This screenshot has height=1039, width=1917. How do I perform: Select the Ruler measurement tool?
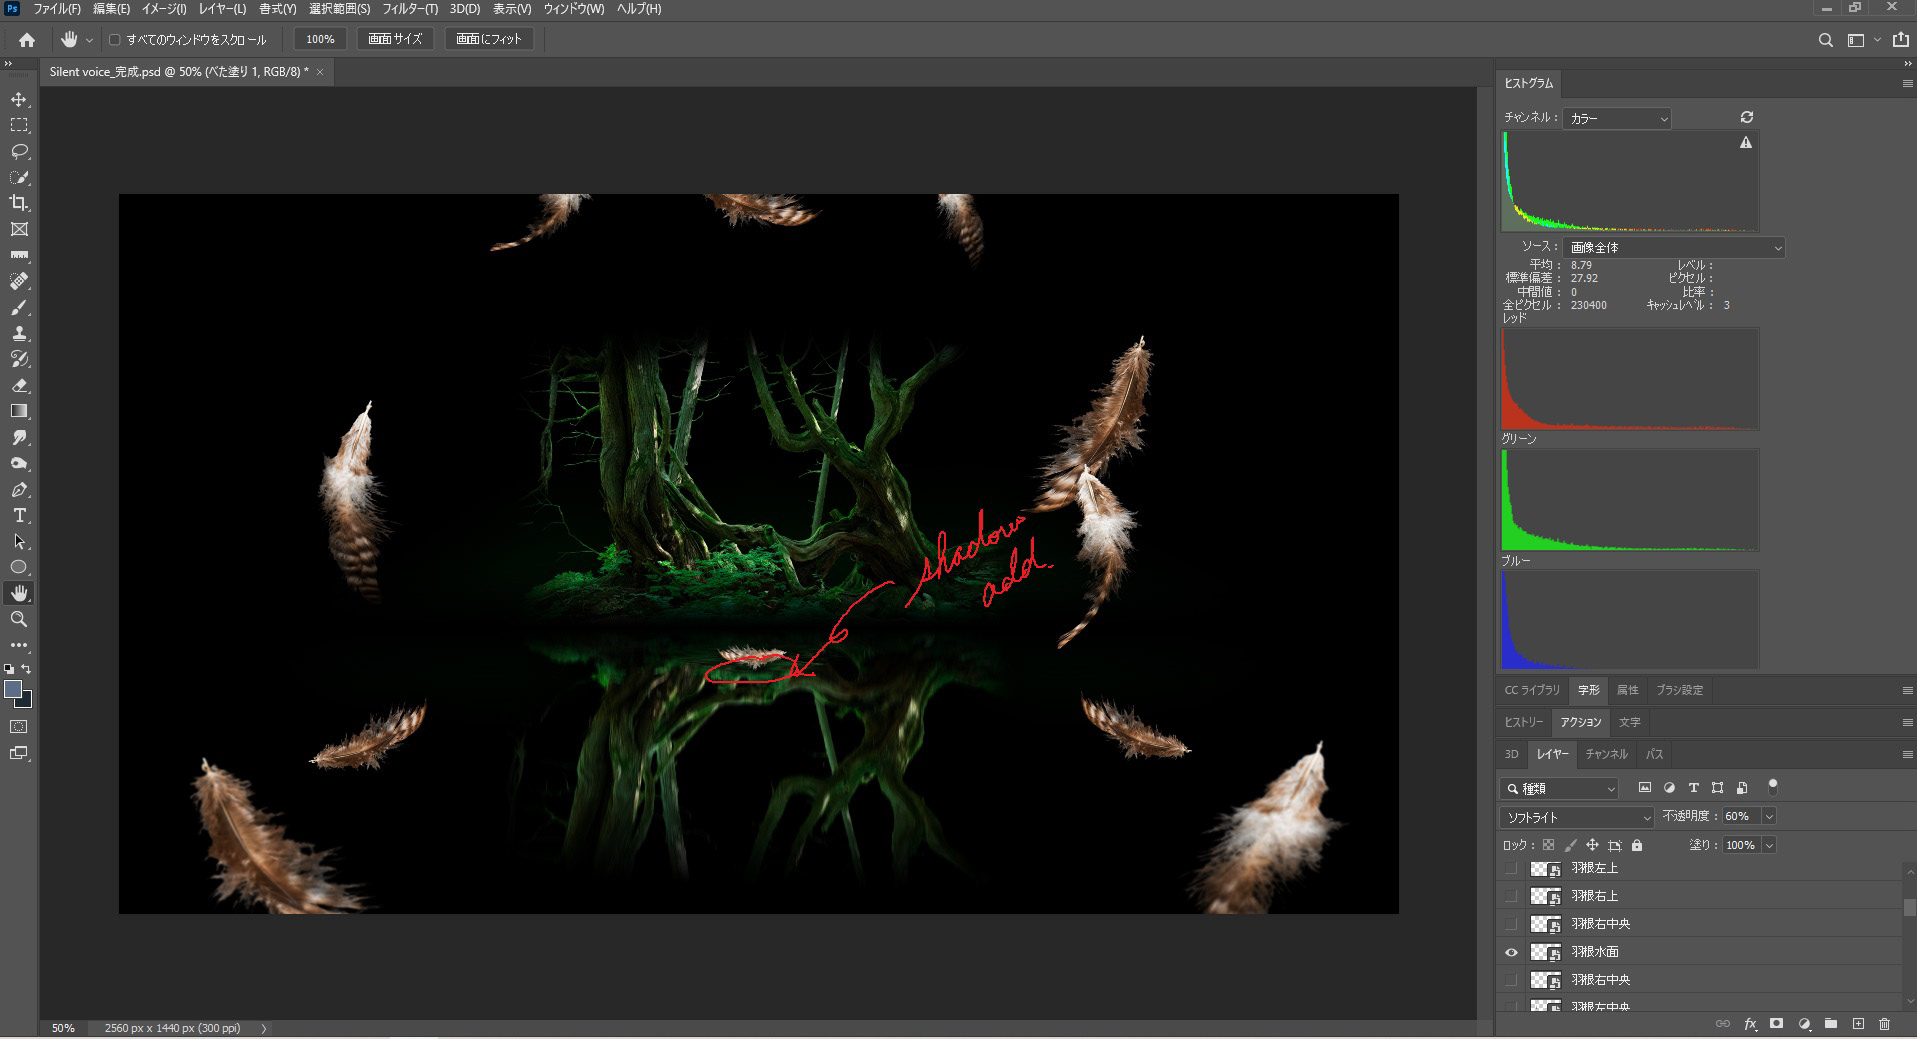pos(19,256)
